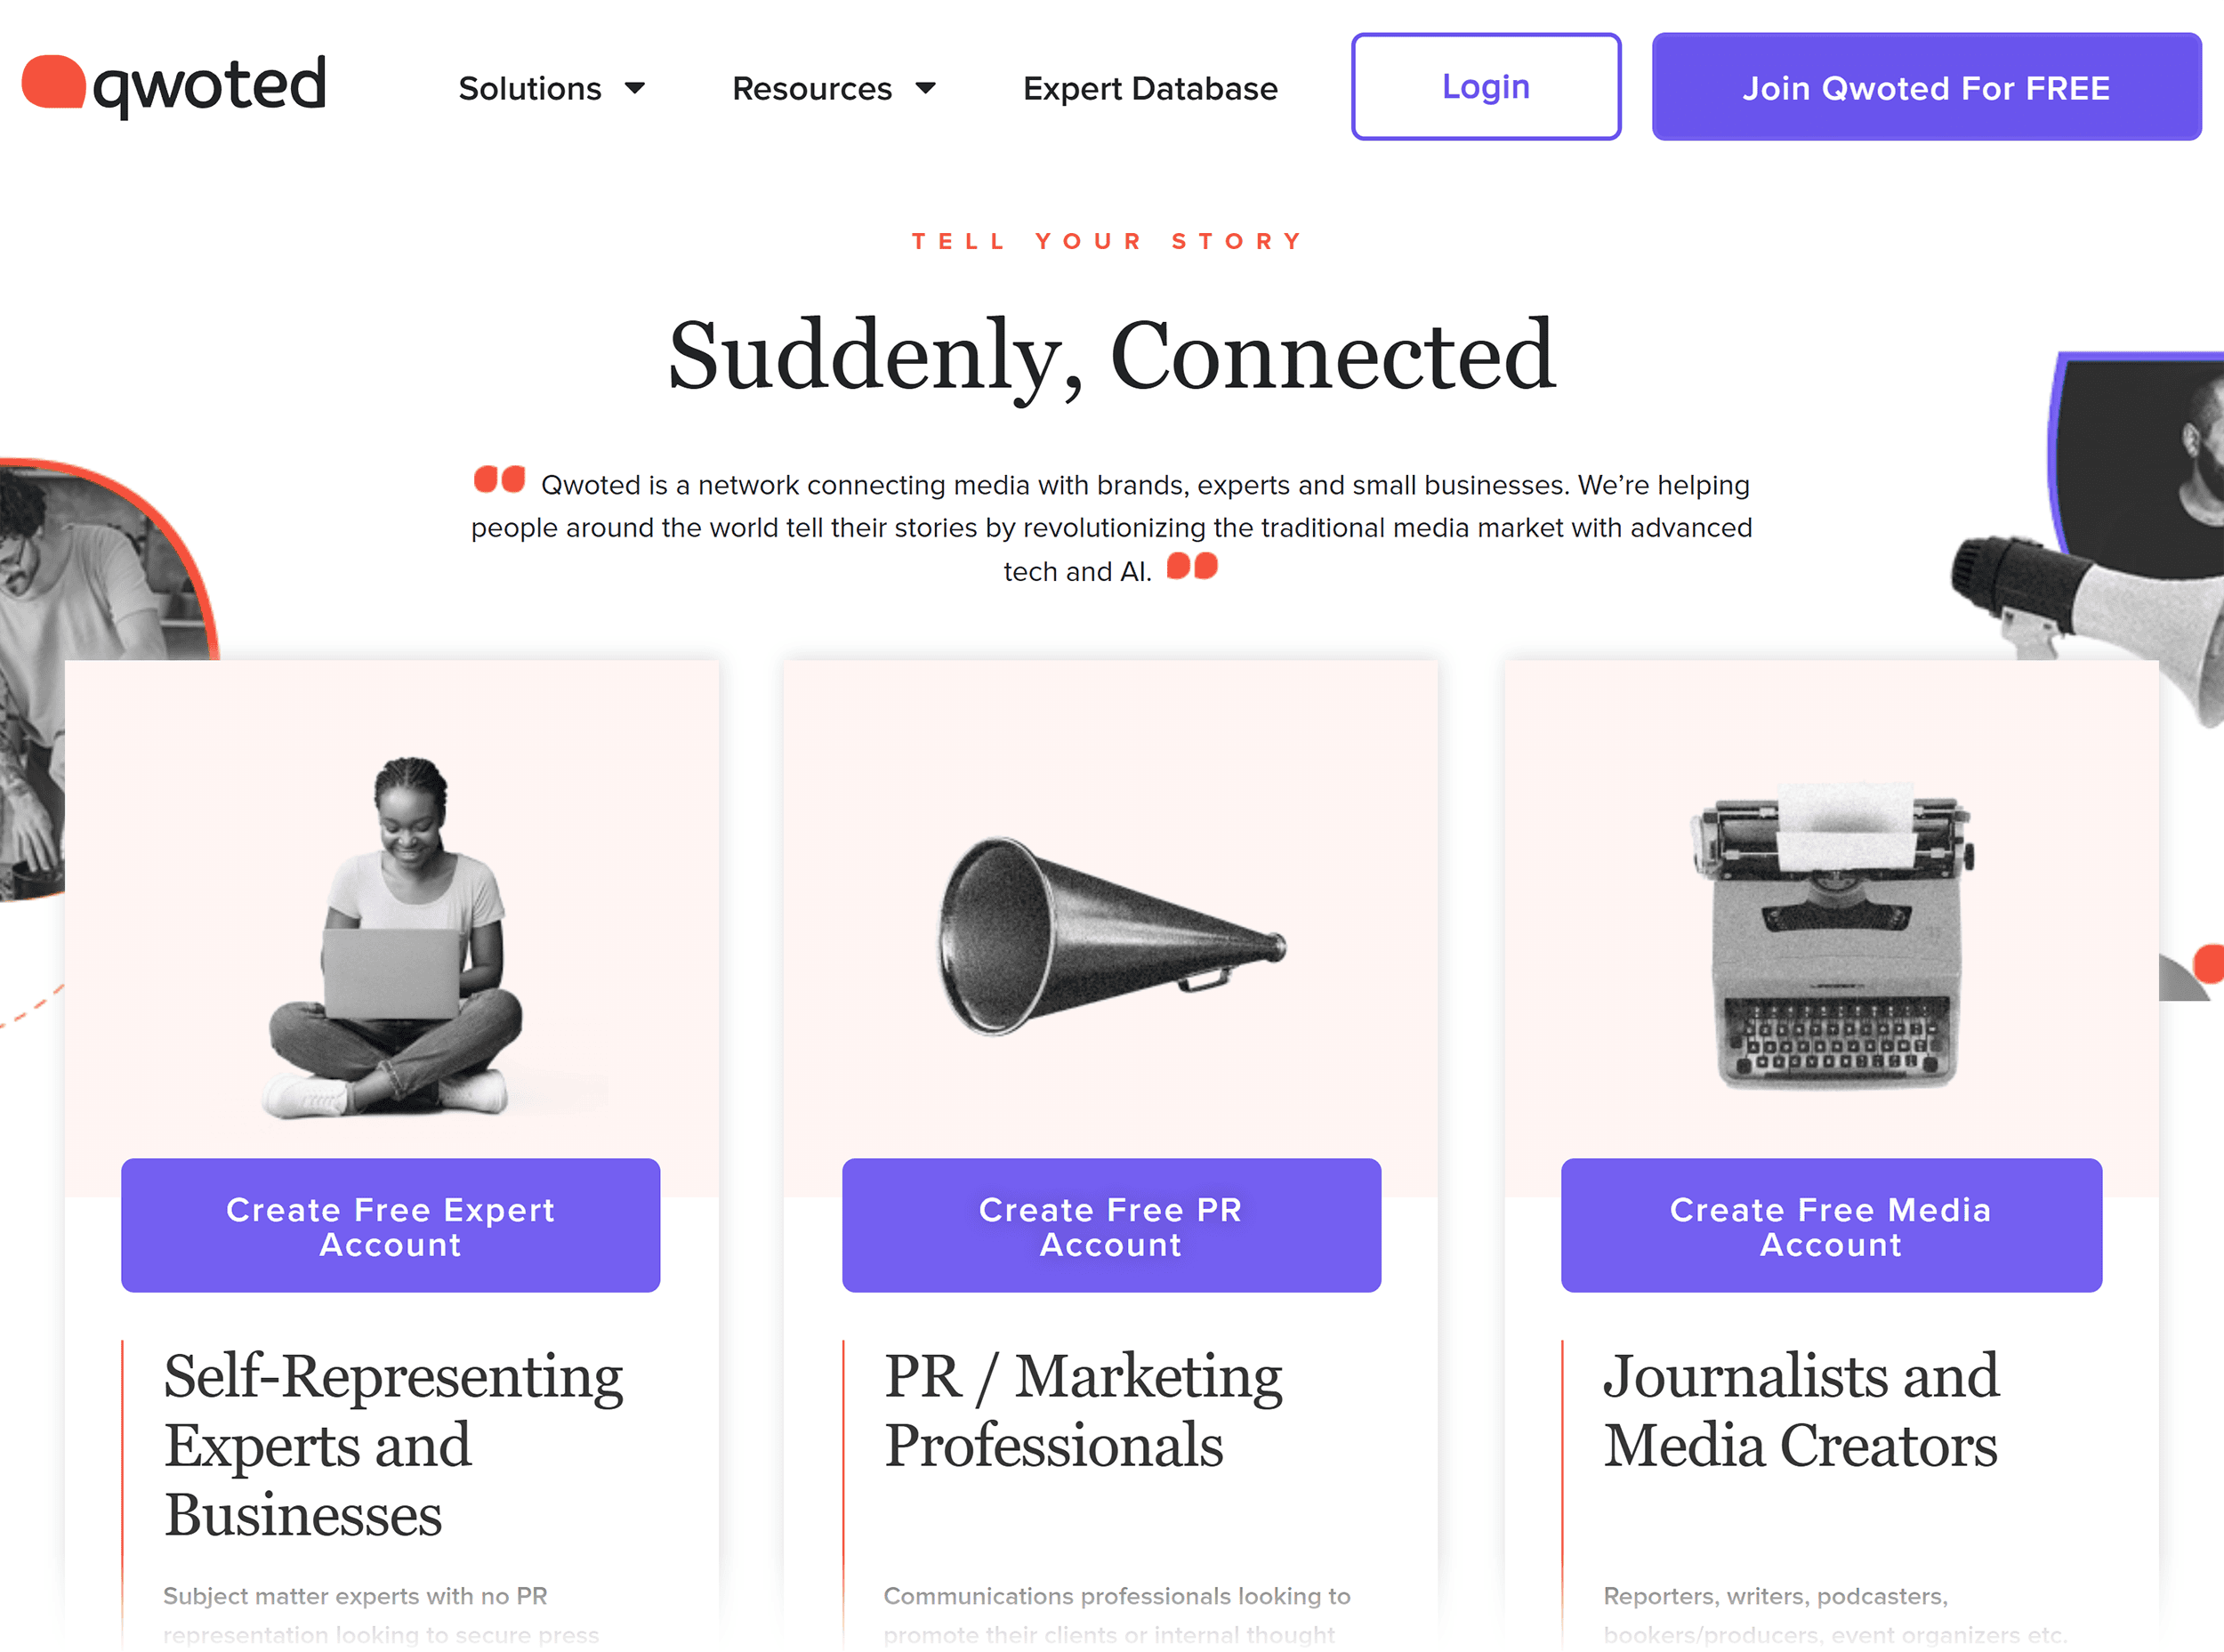Toggle the Solutions dropdown arrow
Screen dimensions: 2224x1652
point(642,87)
